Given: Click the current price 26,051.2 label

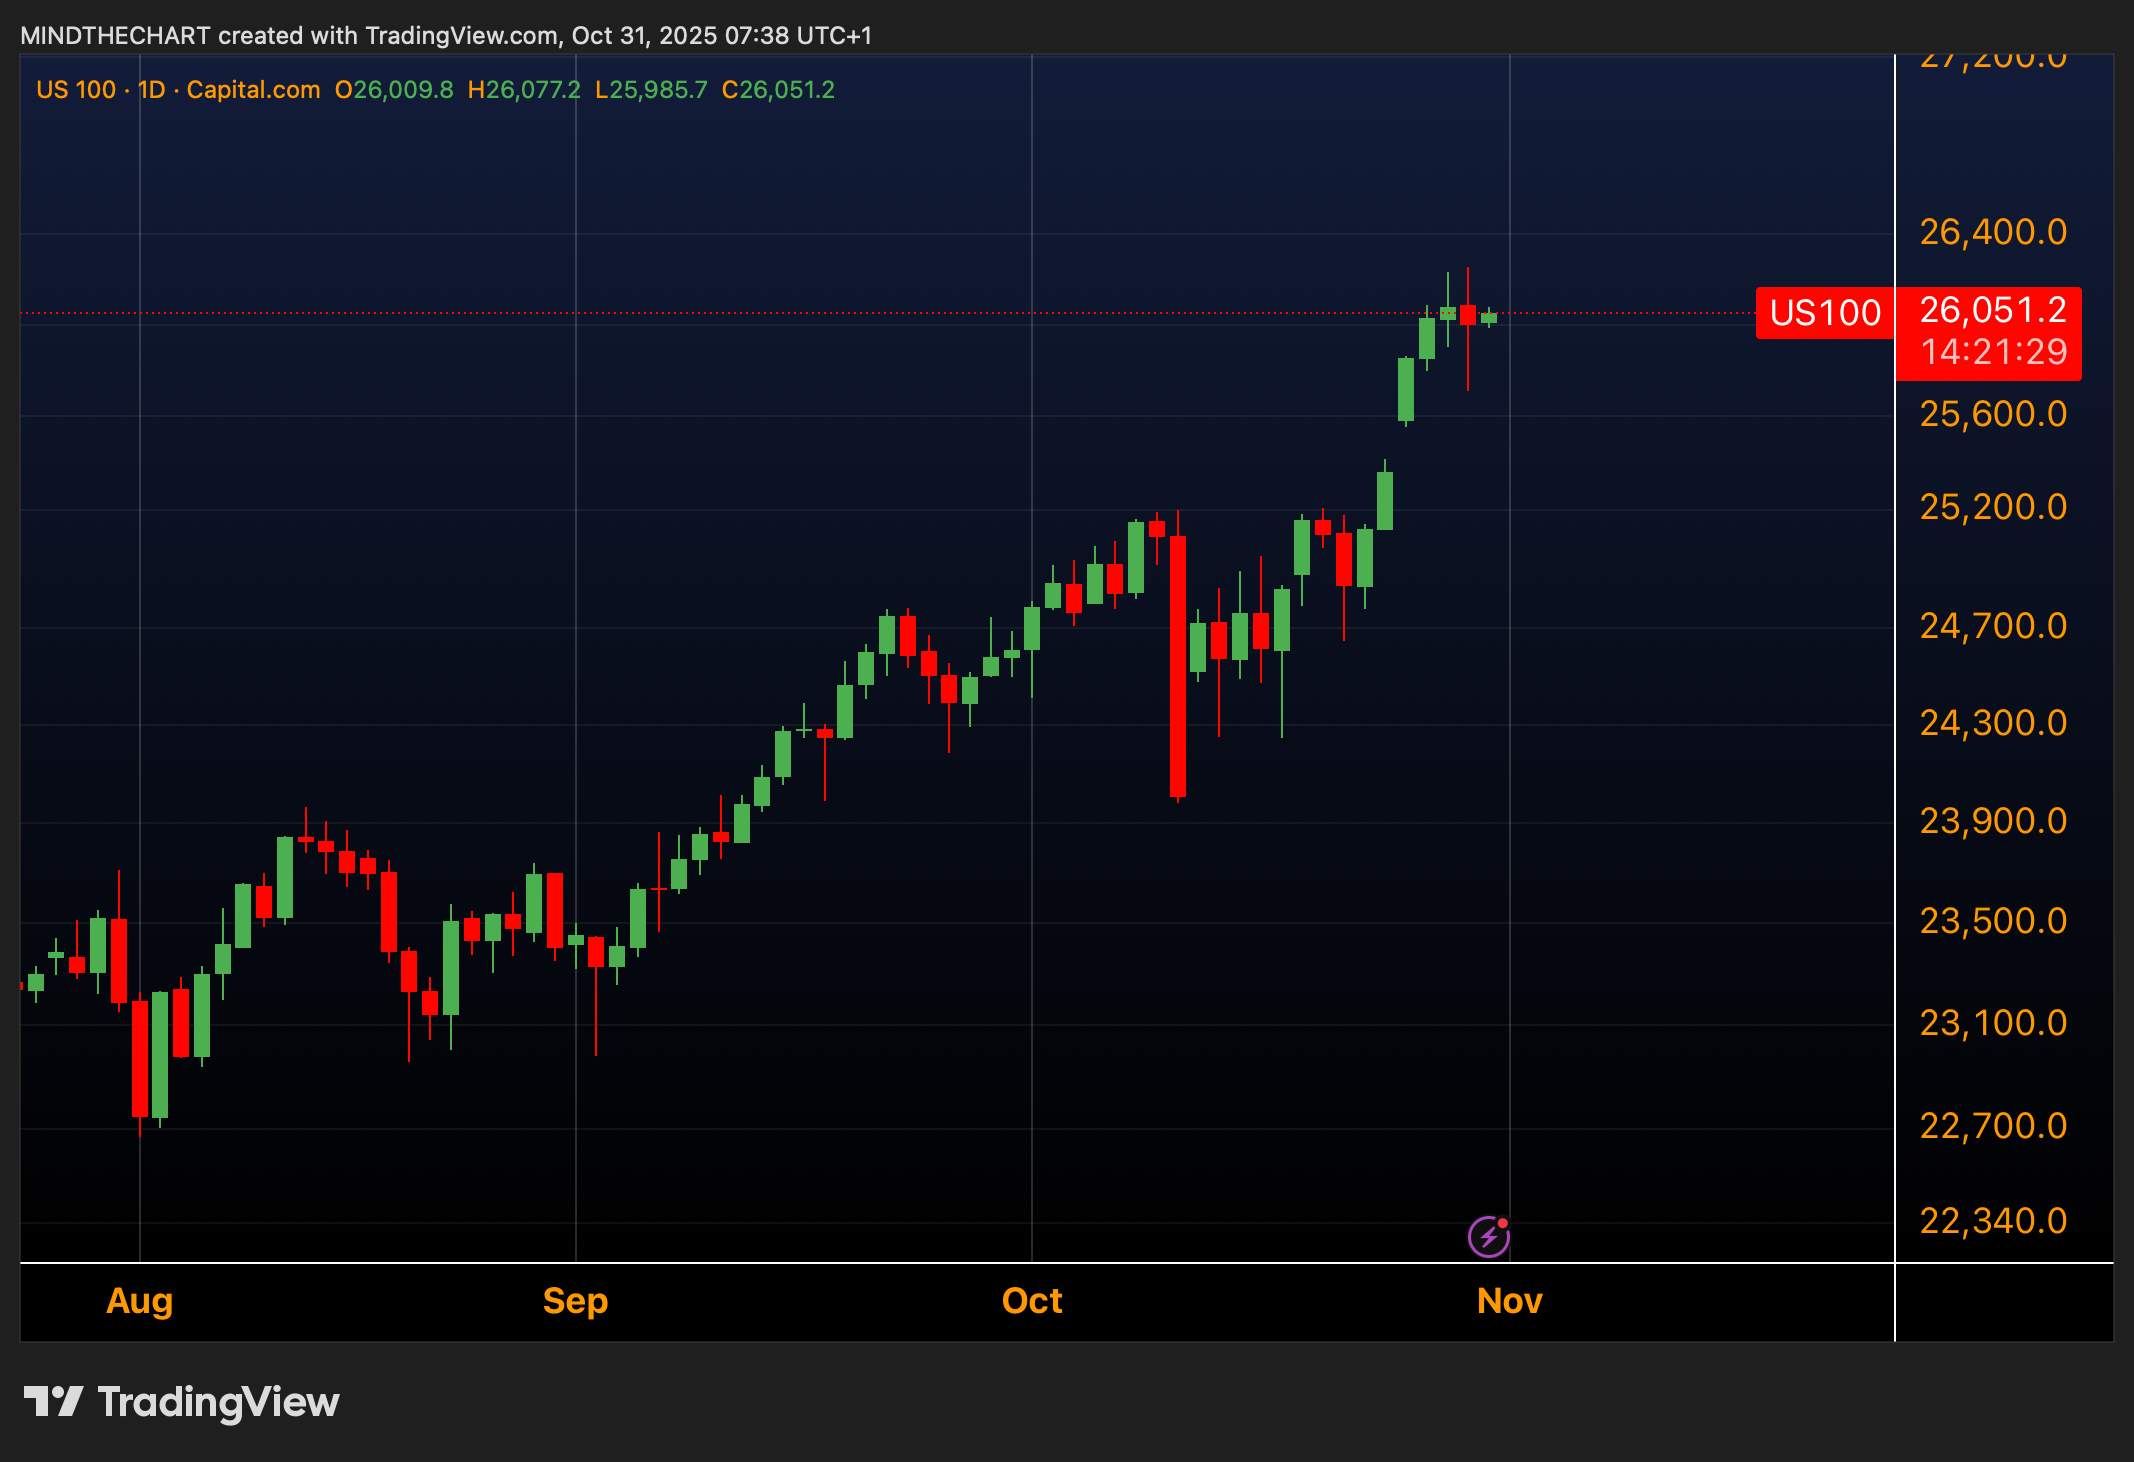Looking at the screenshot, I should (1992, 310).
